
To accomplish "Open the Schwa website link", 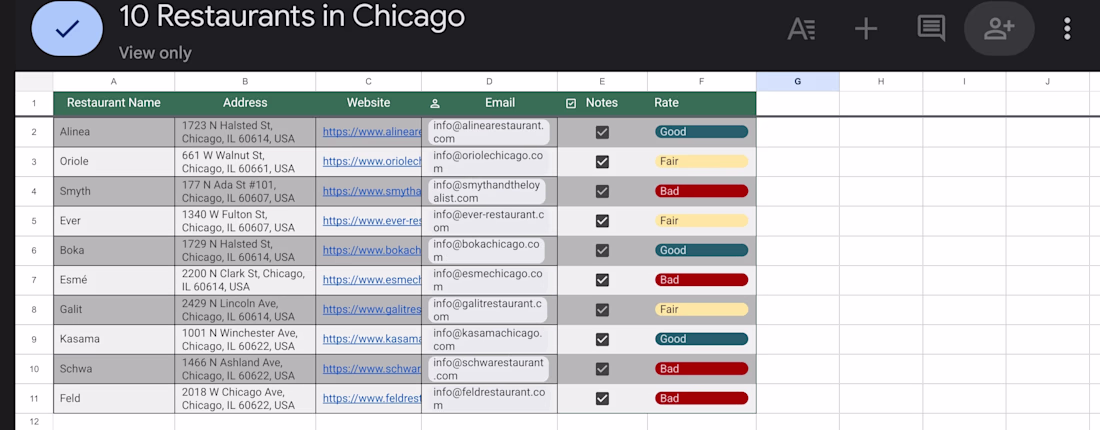I will (x=372, y=368).
